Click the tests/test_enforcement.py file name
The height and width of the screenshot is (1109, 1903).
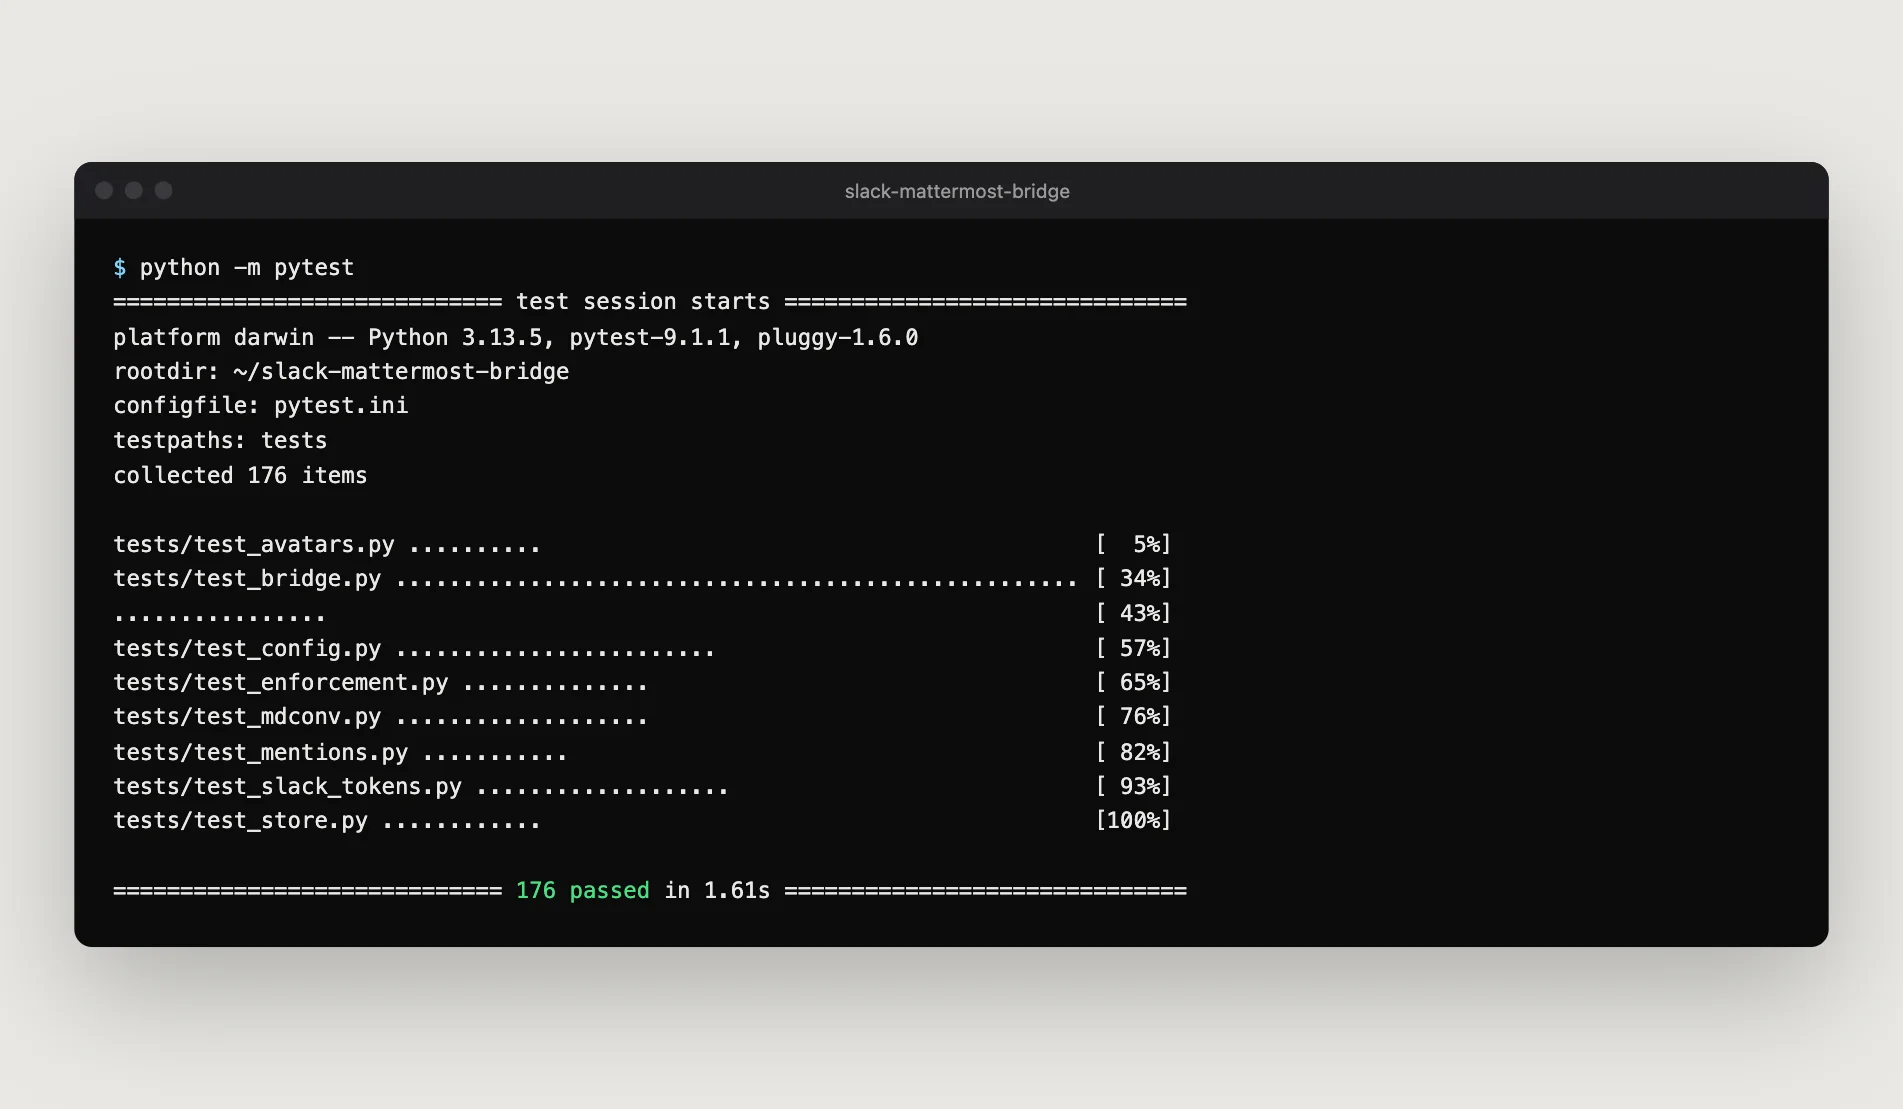click(x=281, y=682)
